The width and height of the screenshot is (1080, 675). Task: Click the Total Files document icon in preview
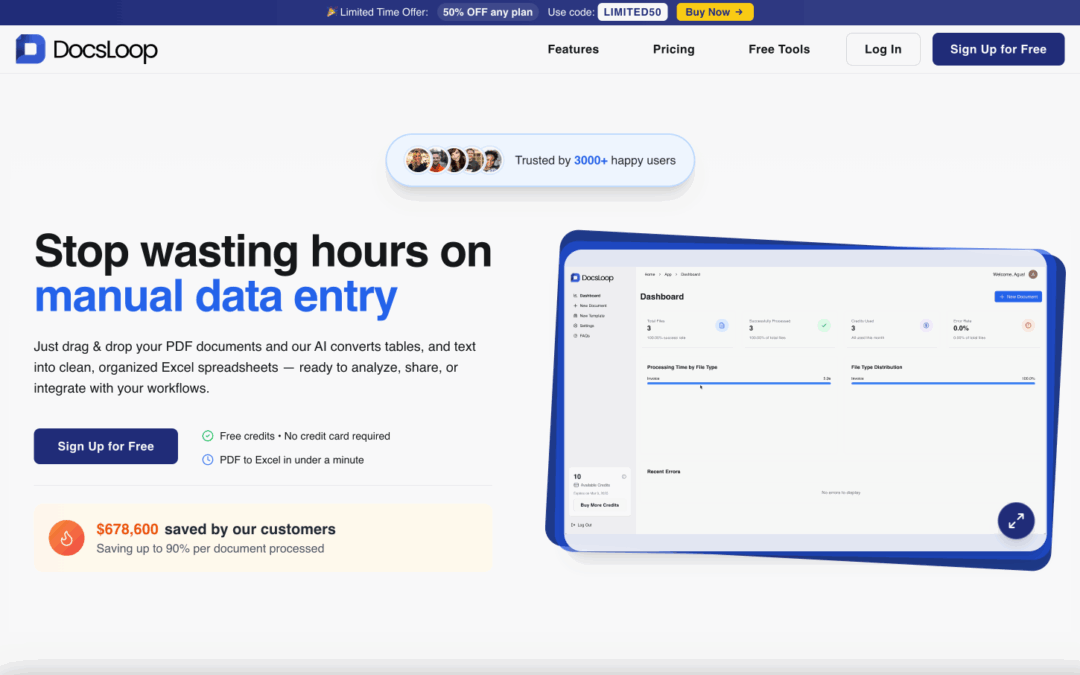(x=722, y=325)
